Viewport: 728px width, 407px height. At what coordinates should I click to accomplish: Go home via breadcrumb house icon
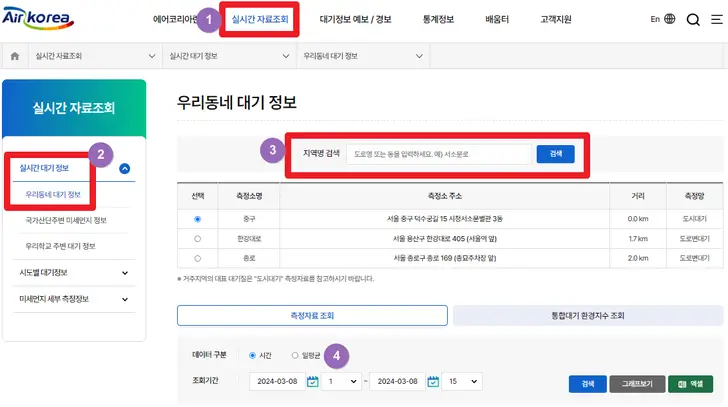15,56
